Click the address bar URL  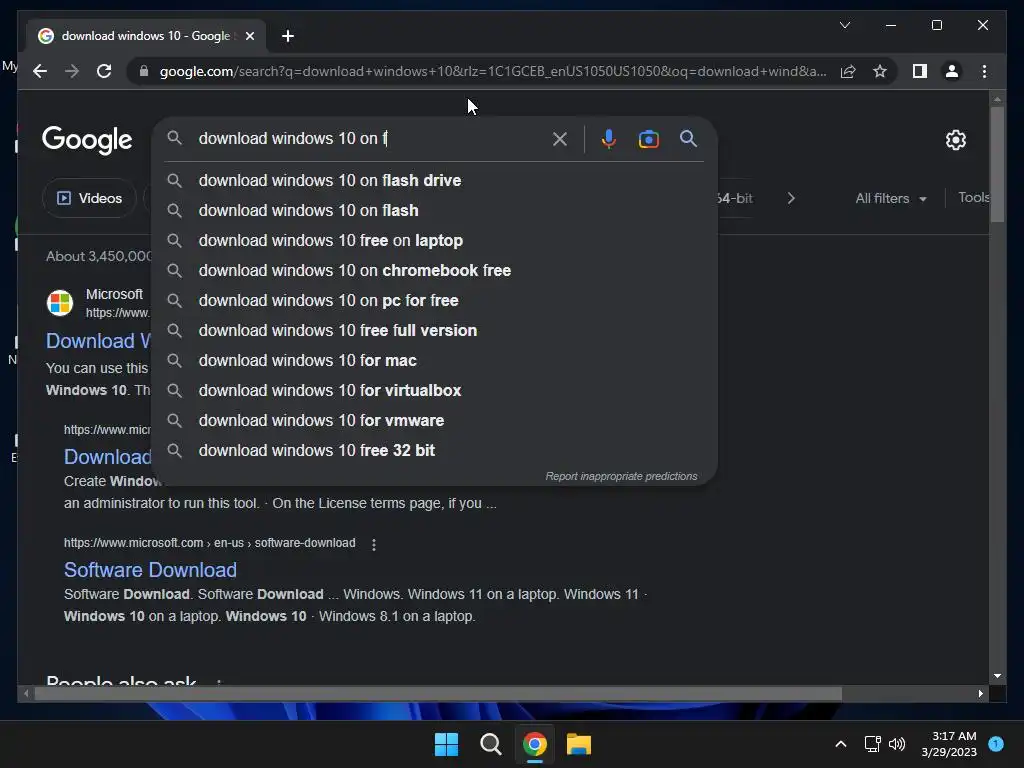[x=493, y=71]
